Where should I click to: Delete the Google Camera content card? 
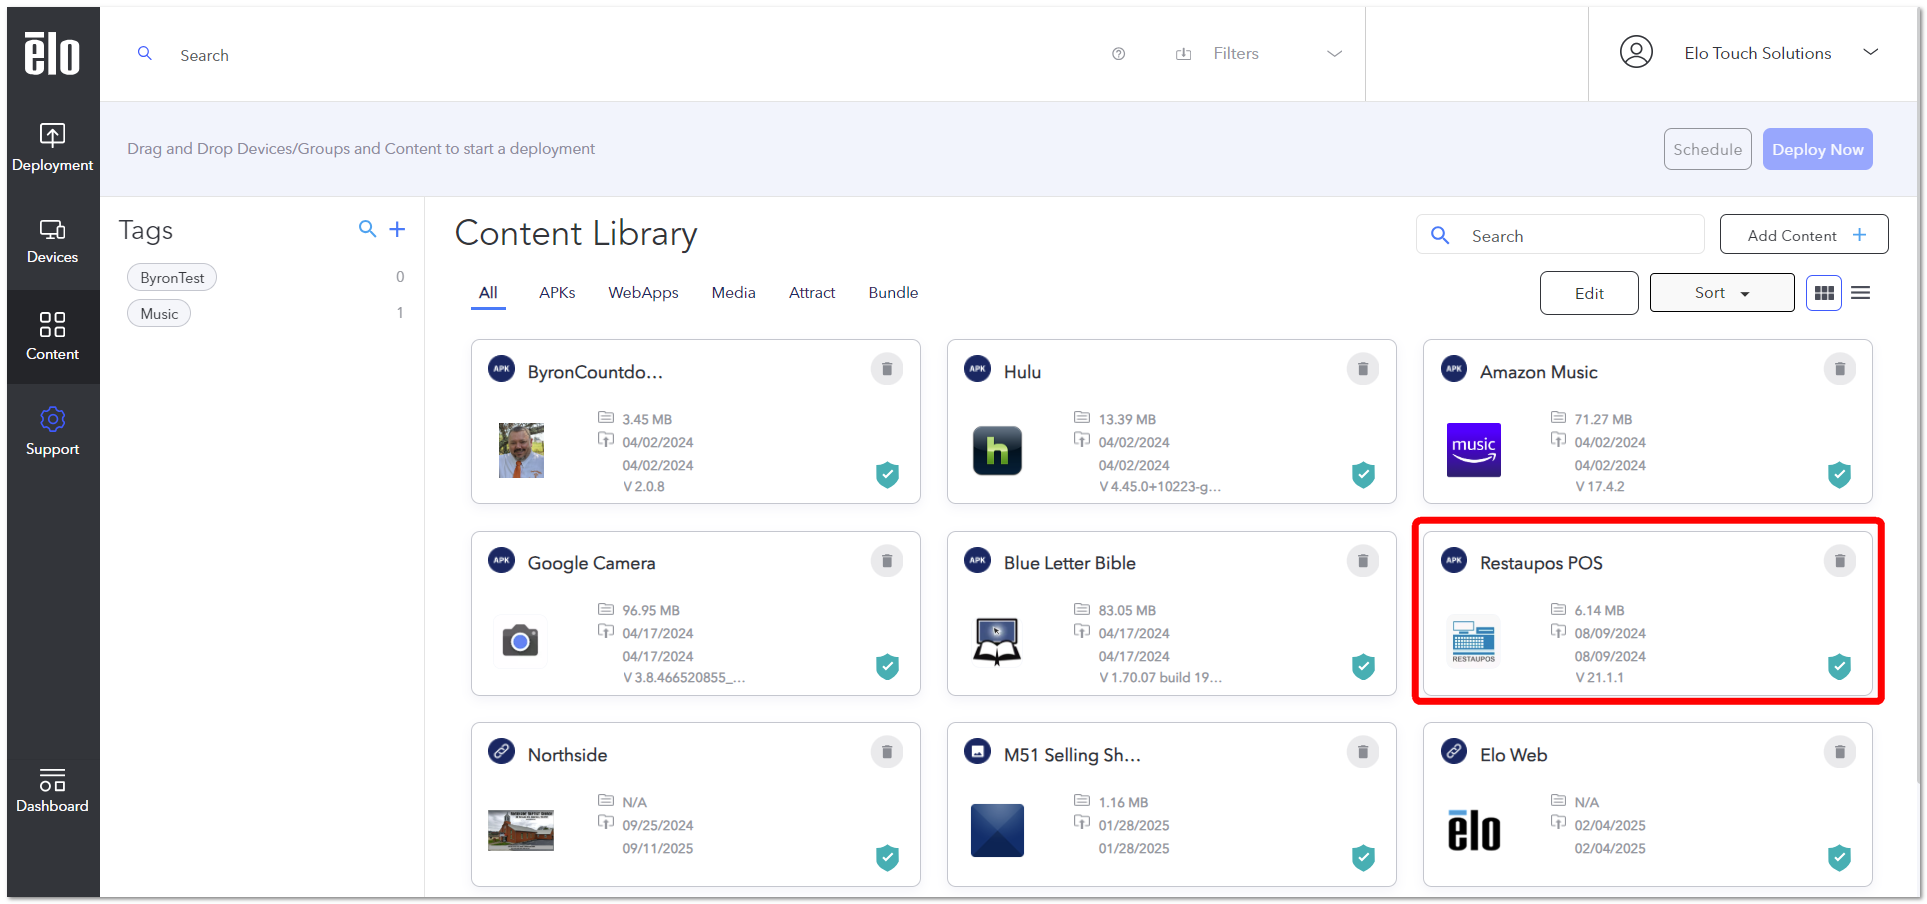coord(887,561)
